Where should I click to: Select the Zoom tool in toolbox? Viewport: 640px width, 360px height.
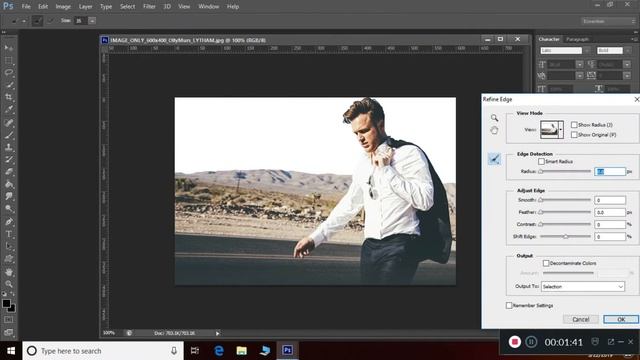[9, 284]
